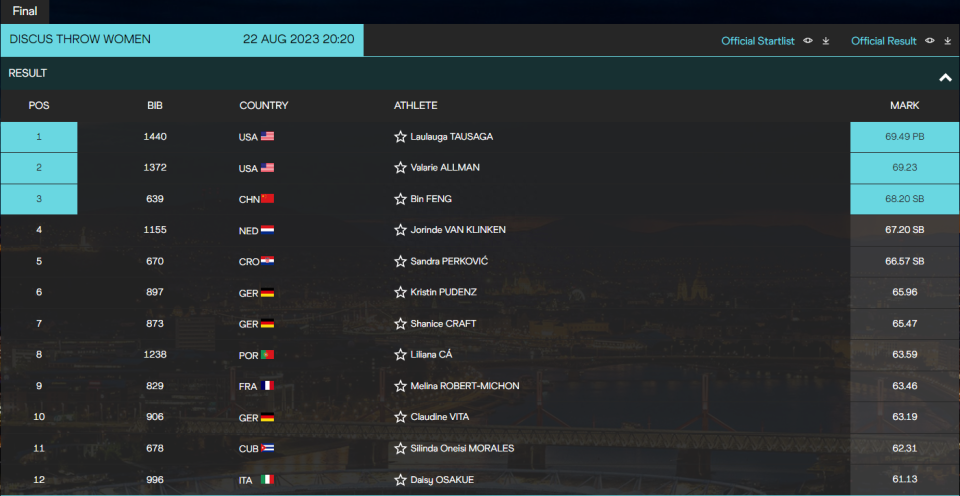Star Sandra Perković's result row

(400, 261)
